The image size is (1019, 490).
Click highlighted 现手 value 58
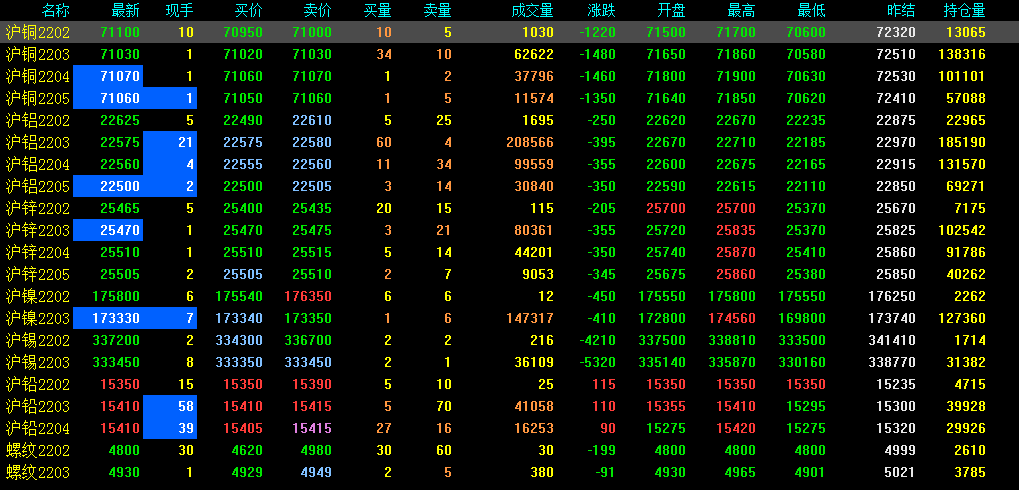coord(170,406)
